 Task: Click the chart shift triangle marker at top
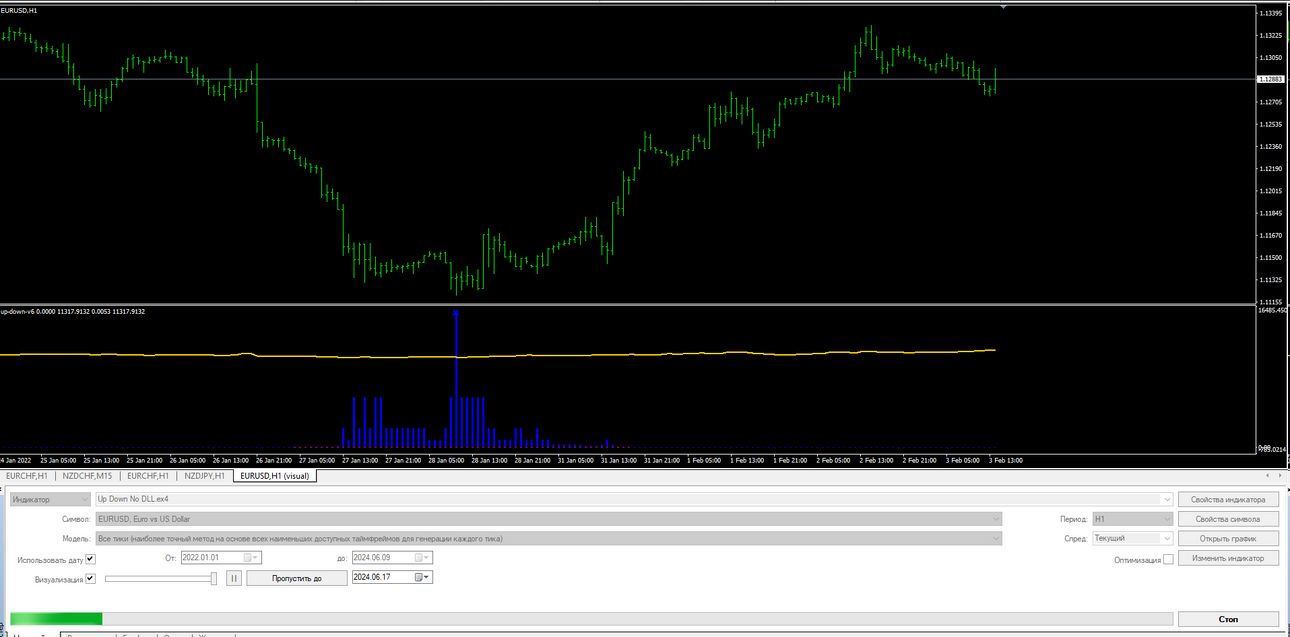click(x=1004, y=6)
